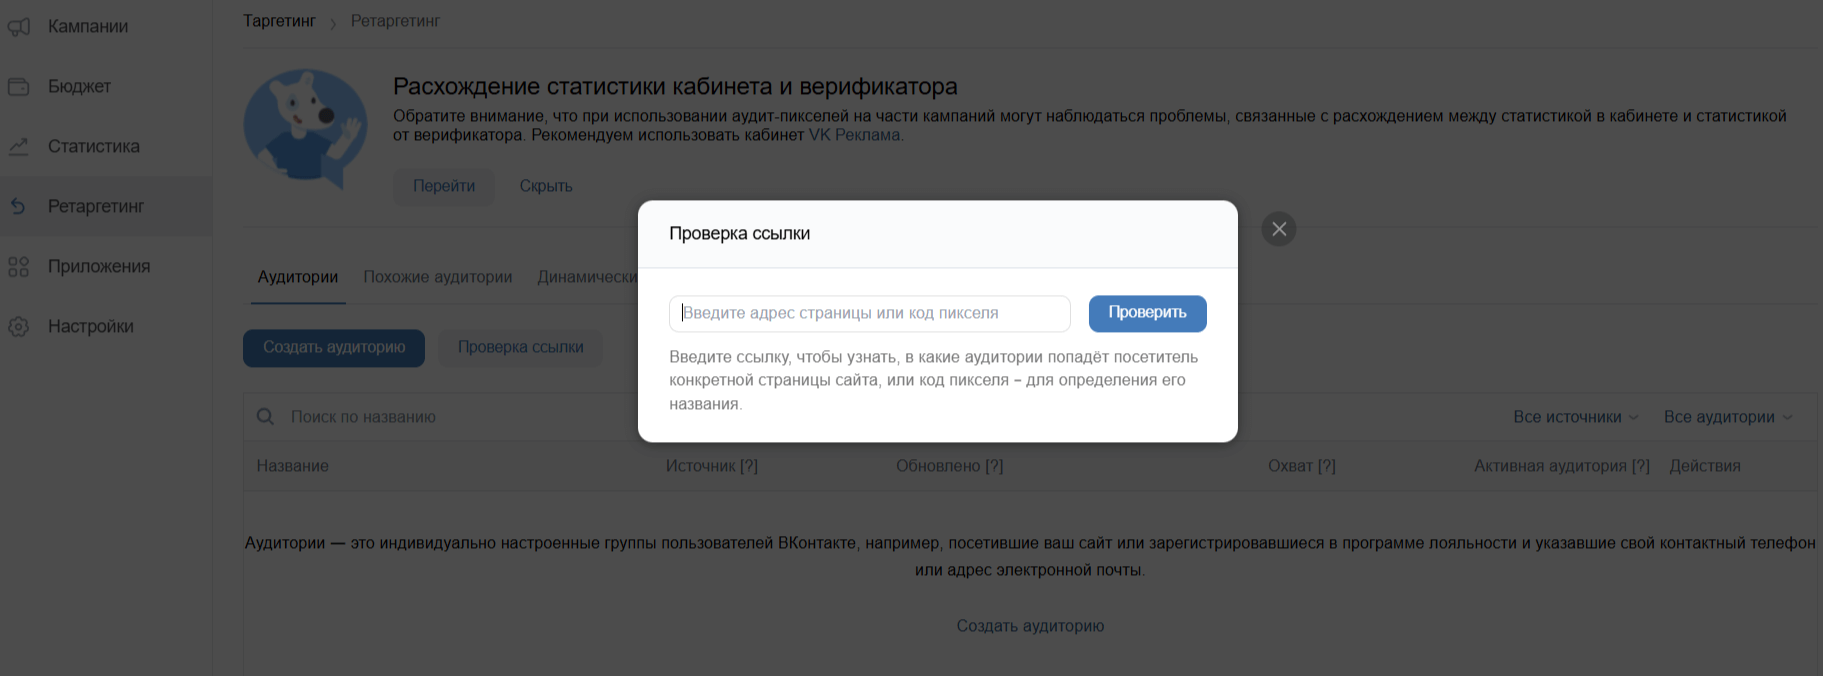Screen dimensions: 1823x676
Task: Click the Настройки gear icon
Action: [19, 327]
